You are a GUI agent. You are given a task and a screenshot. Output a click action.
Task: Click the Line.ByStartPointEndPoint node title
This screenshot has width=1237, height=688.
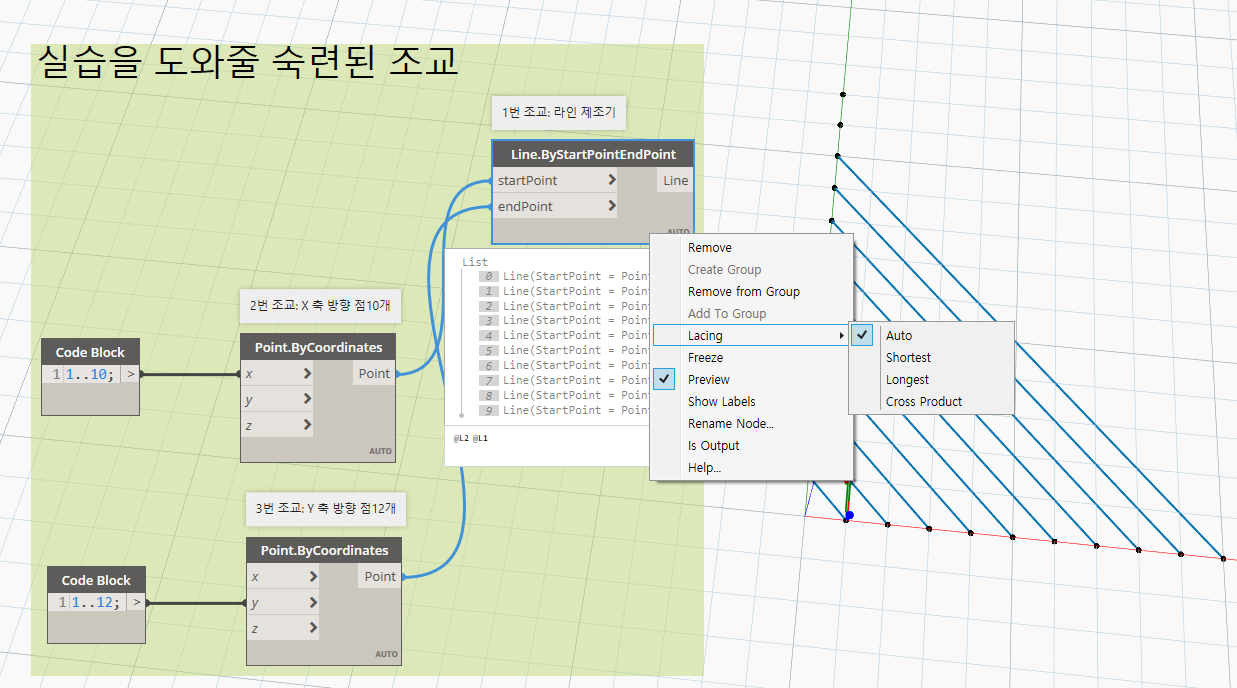(x=593, y=154)
